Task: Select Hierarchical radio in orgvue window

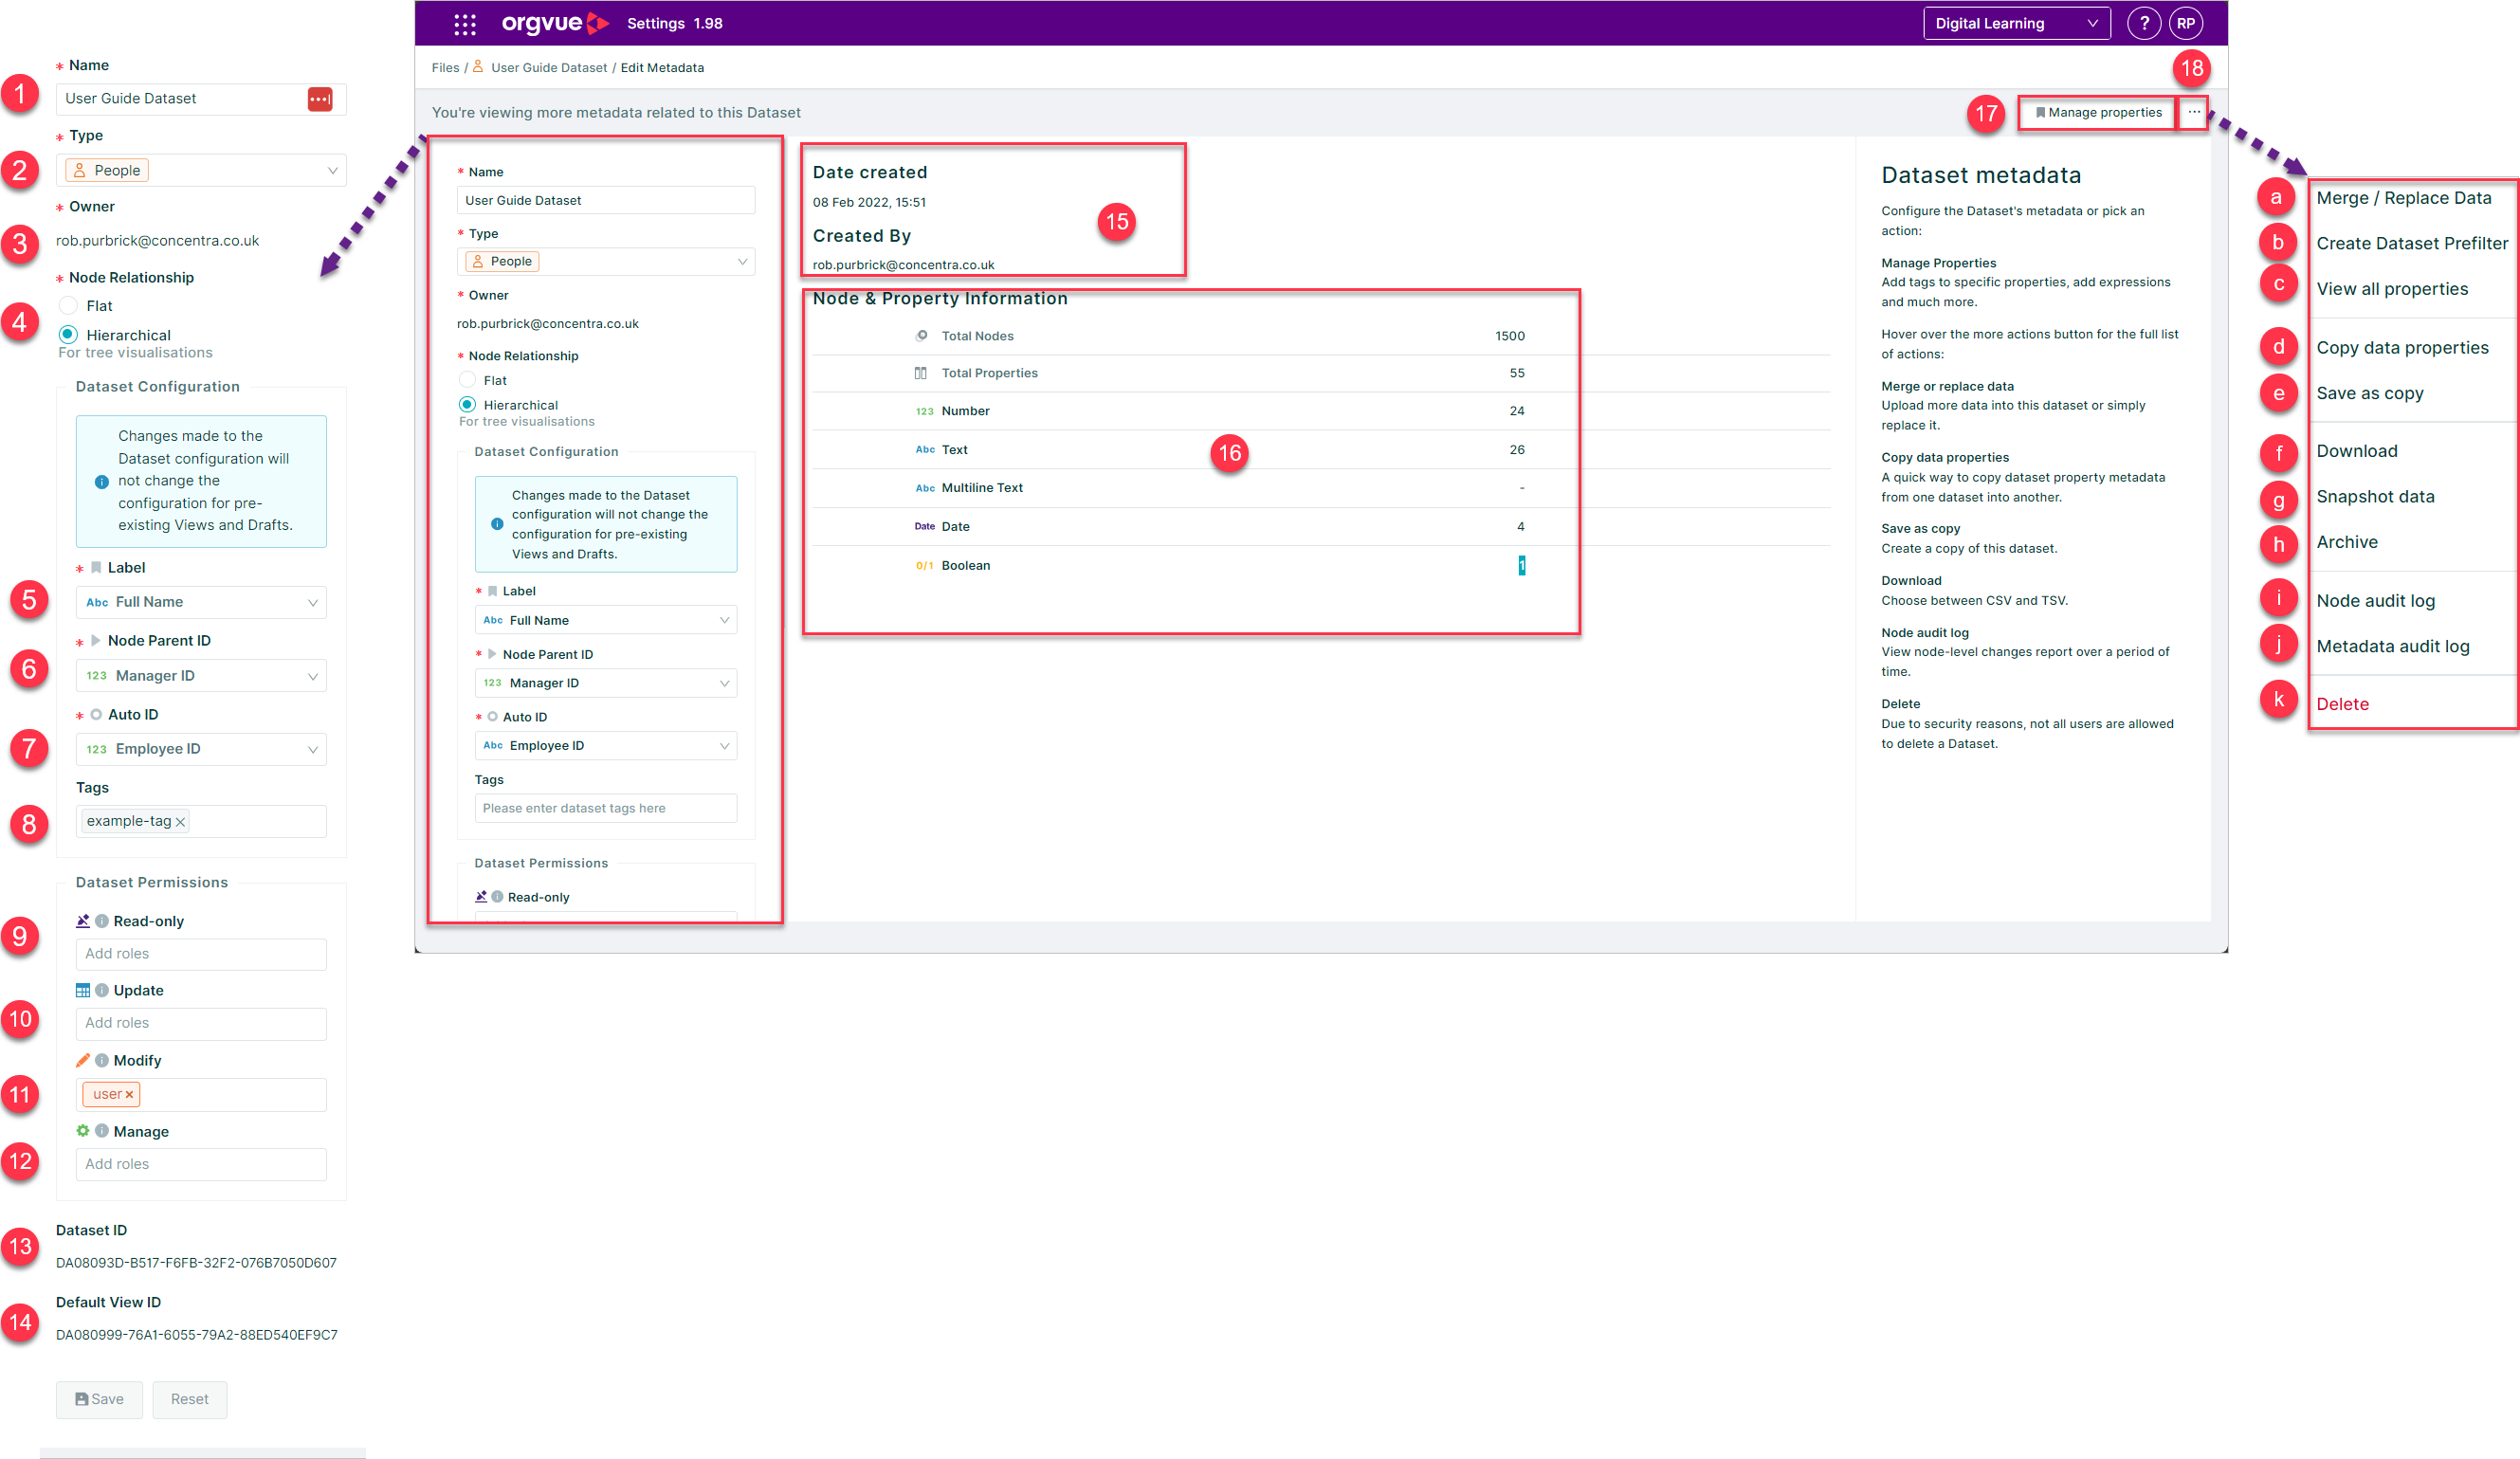Action: 467,405
